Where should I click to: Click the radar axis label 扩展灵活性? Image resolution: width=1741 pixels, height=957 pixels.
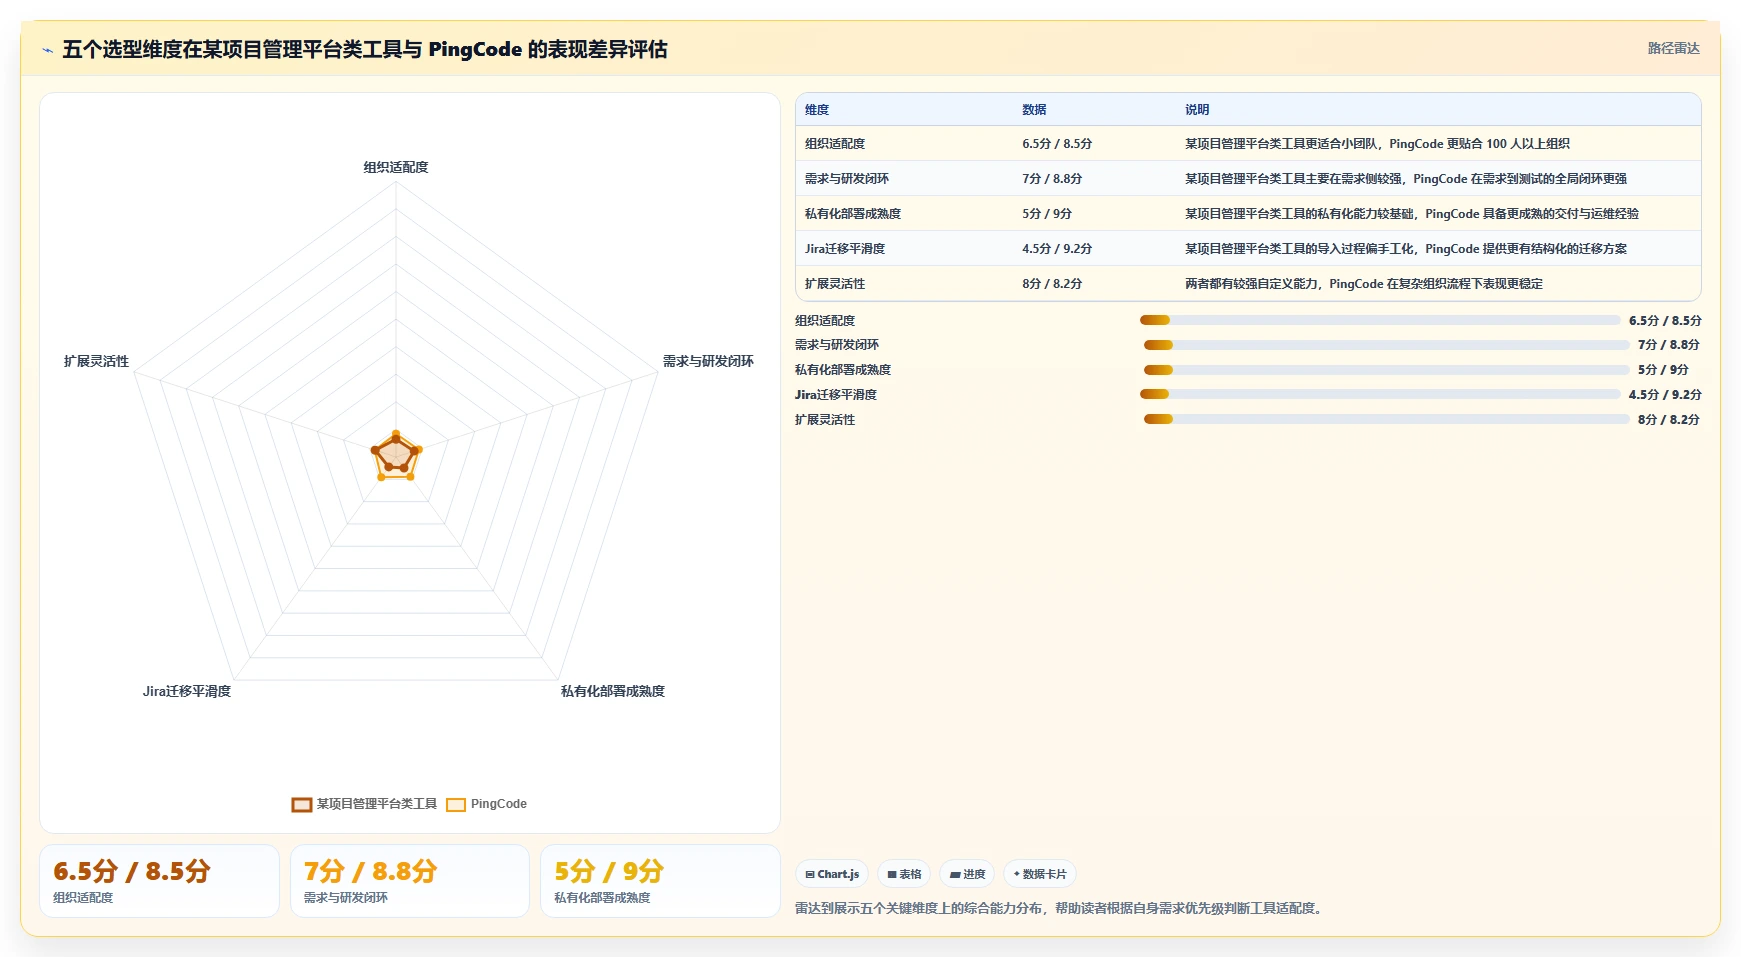coord(96,361)
